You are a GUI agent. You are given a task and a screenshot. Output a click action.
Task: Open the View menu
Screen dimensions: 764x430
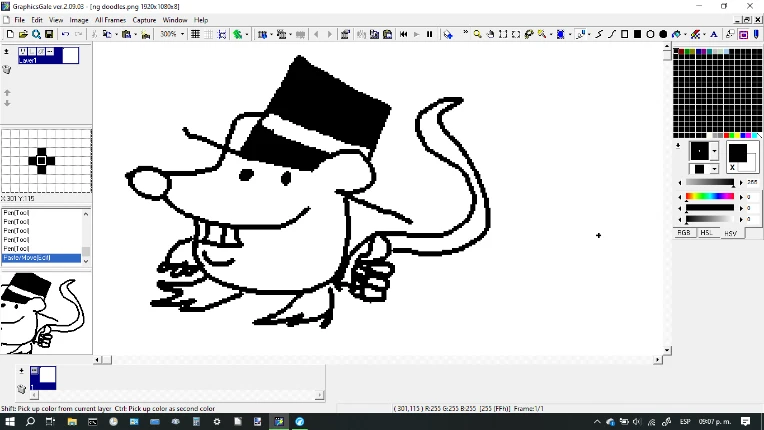(56, 20)
